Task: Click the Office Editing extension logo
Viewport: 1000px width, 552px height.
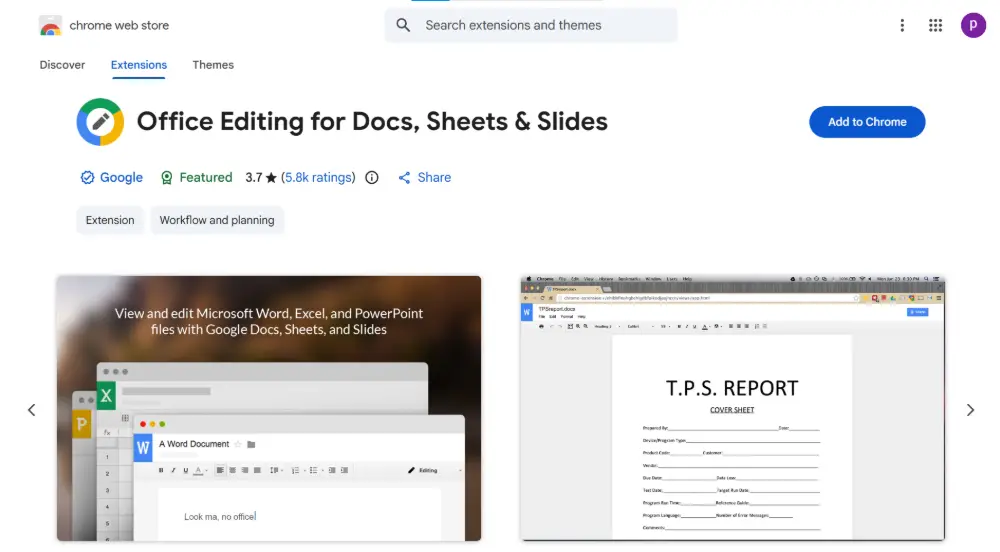Action: tap(100, 122)
